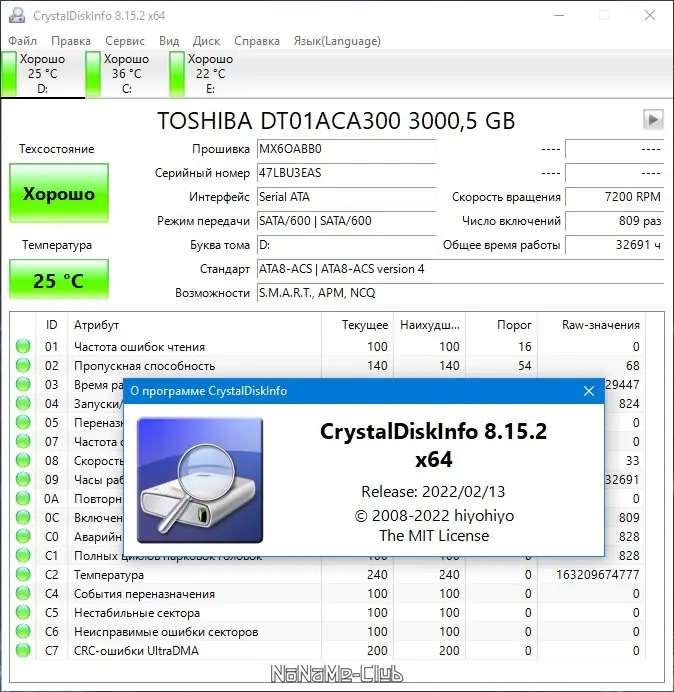Click status circle for attribute 09
This screenshot has width=674, height=692.
coord(23,479)
